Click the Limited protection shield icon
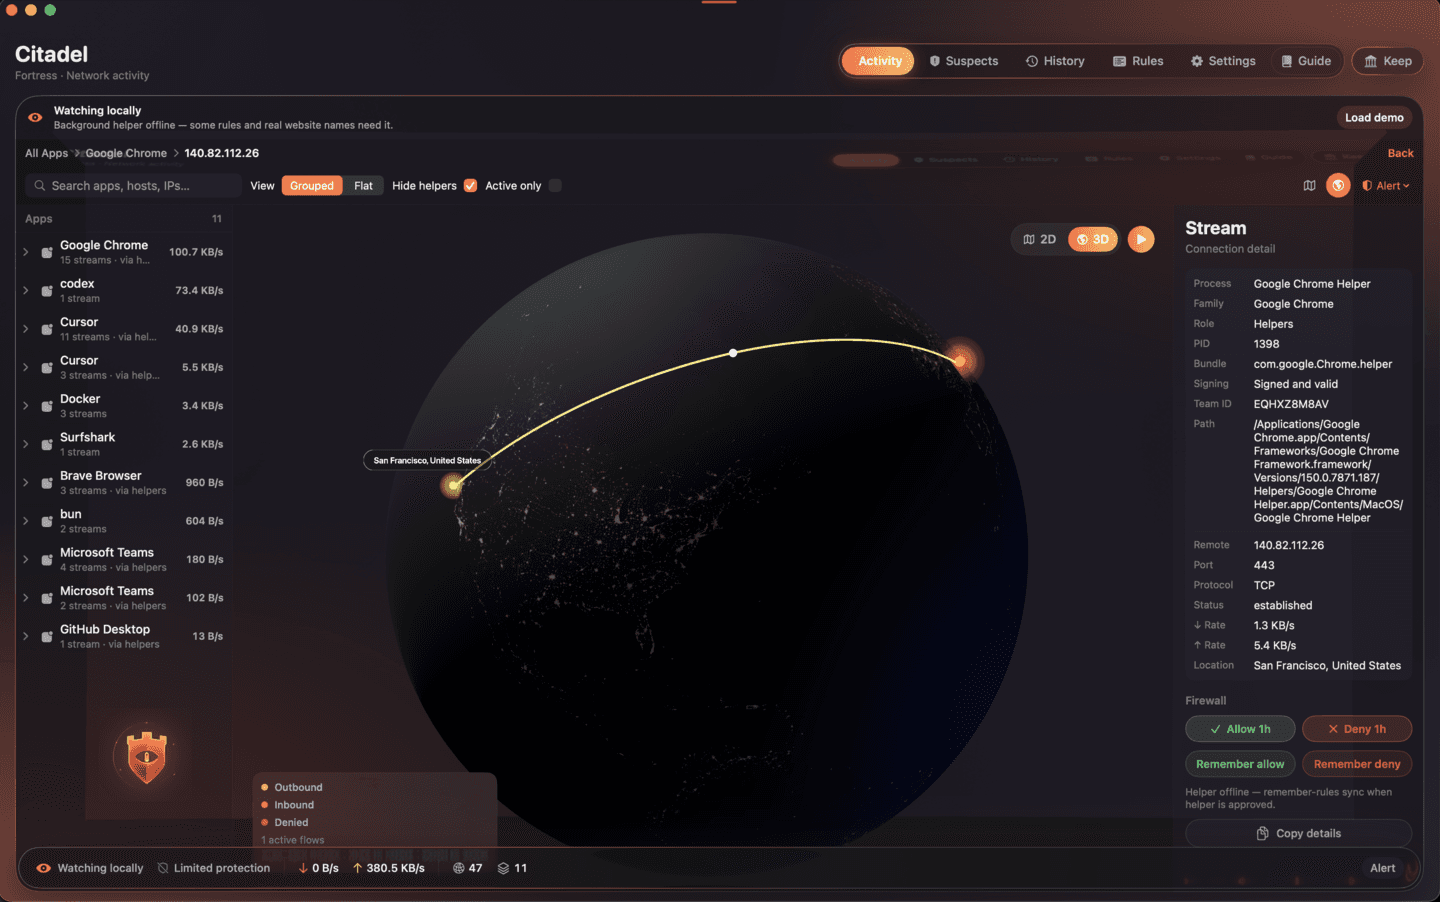 tap(163, 868)
